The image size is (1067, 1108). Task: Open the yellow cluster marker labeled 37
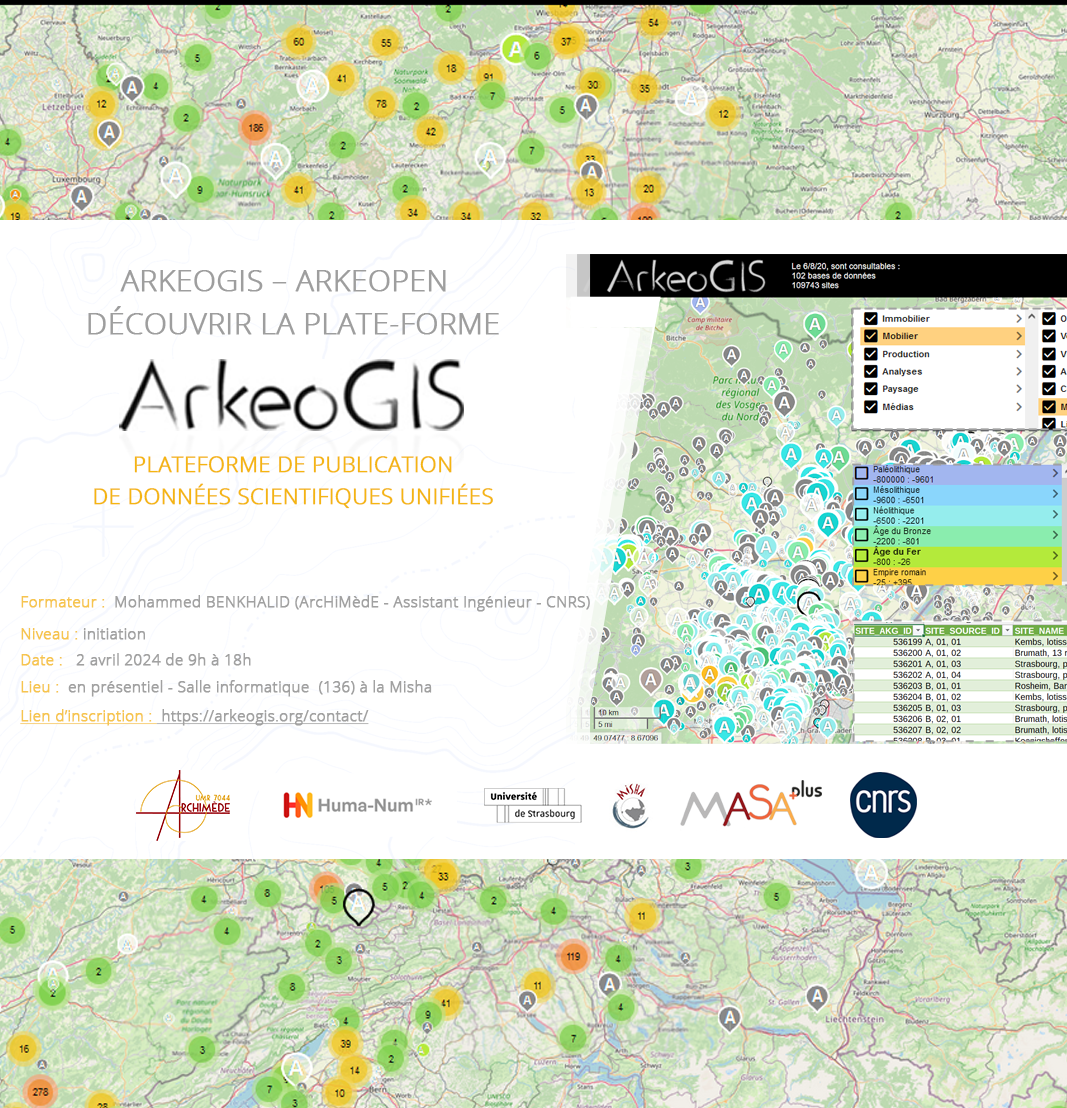pos(567,42)
